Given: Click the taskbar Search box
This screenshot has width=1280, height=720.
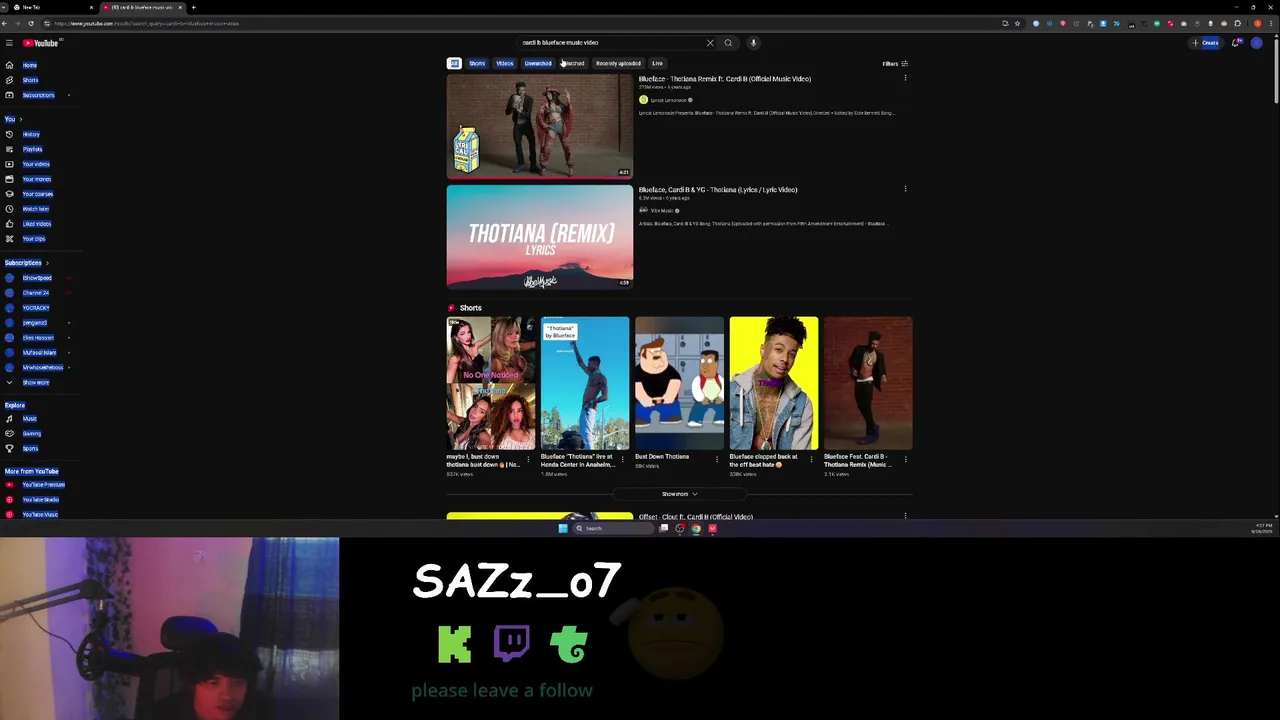Looking at the screenshot, I should click(x=612, y=528).
